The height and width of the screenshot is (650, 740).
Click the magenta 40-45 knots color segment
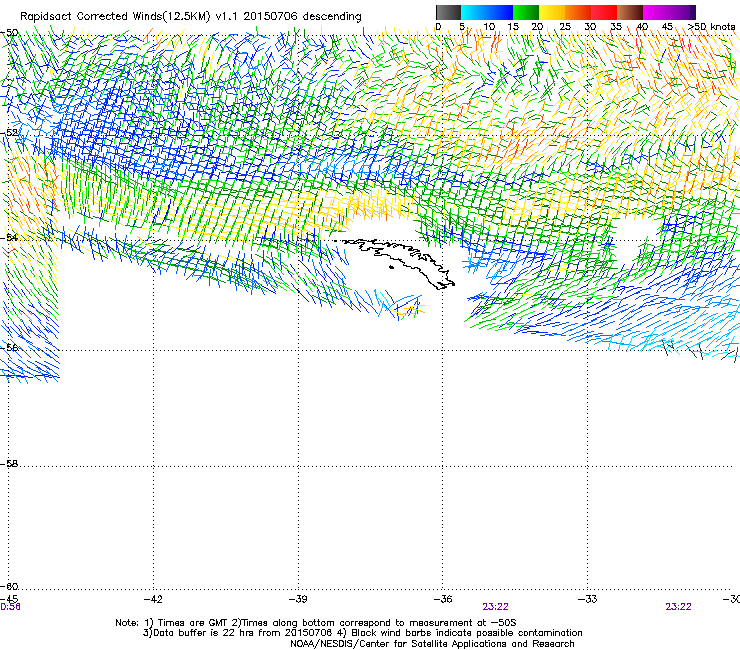click(x=656, y=12)
